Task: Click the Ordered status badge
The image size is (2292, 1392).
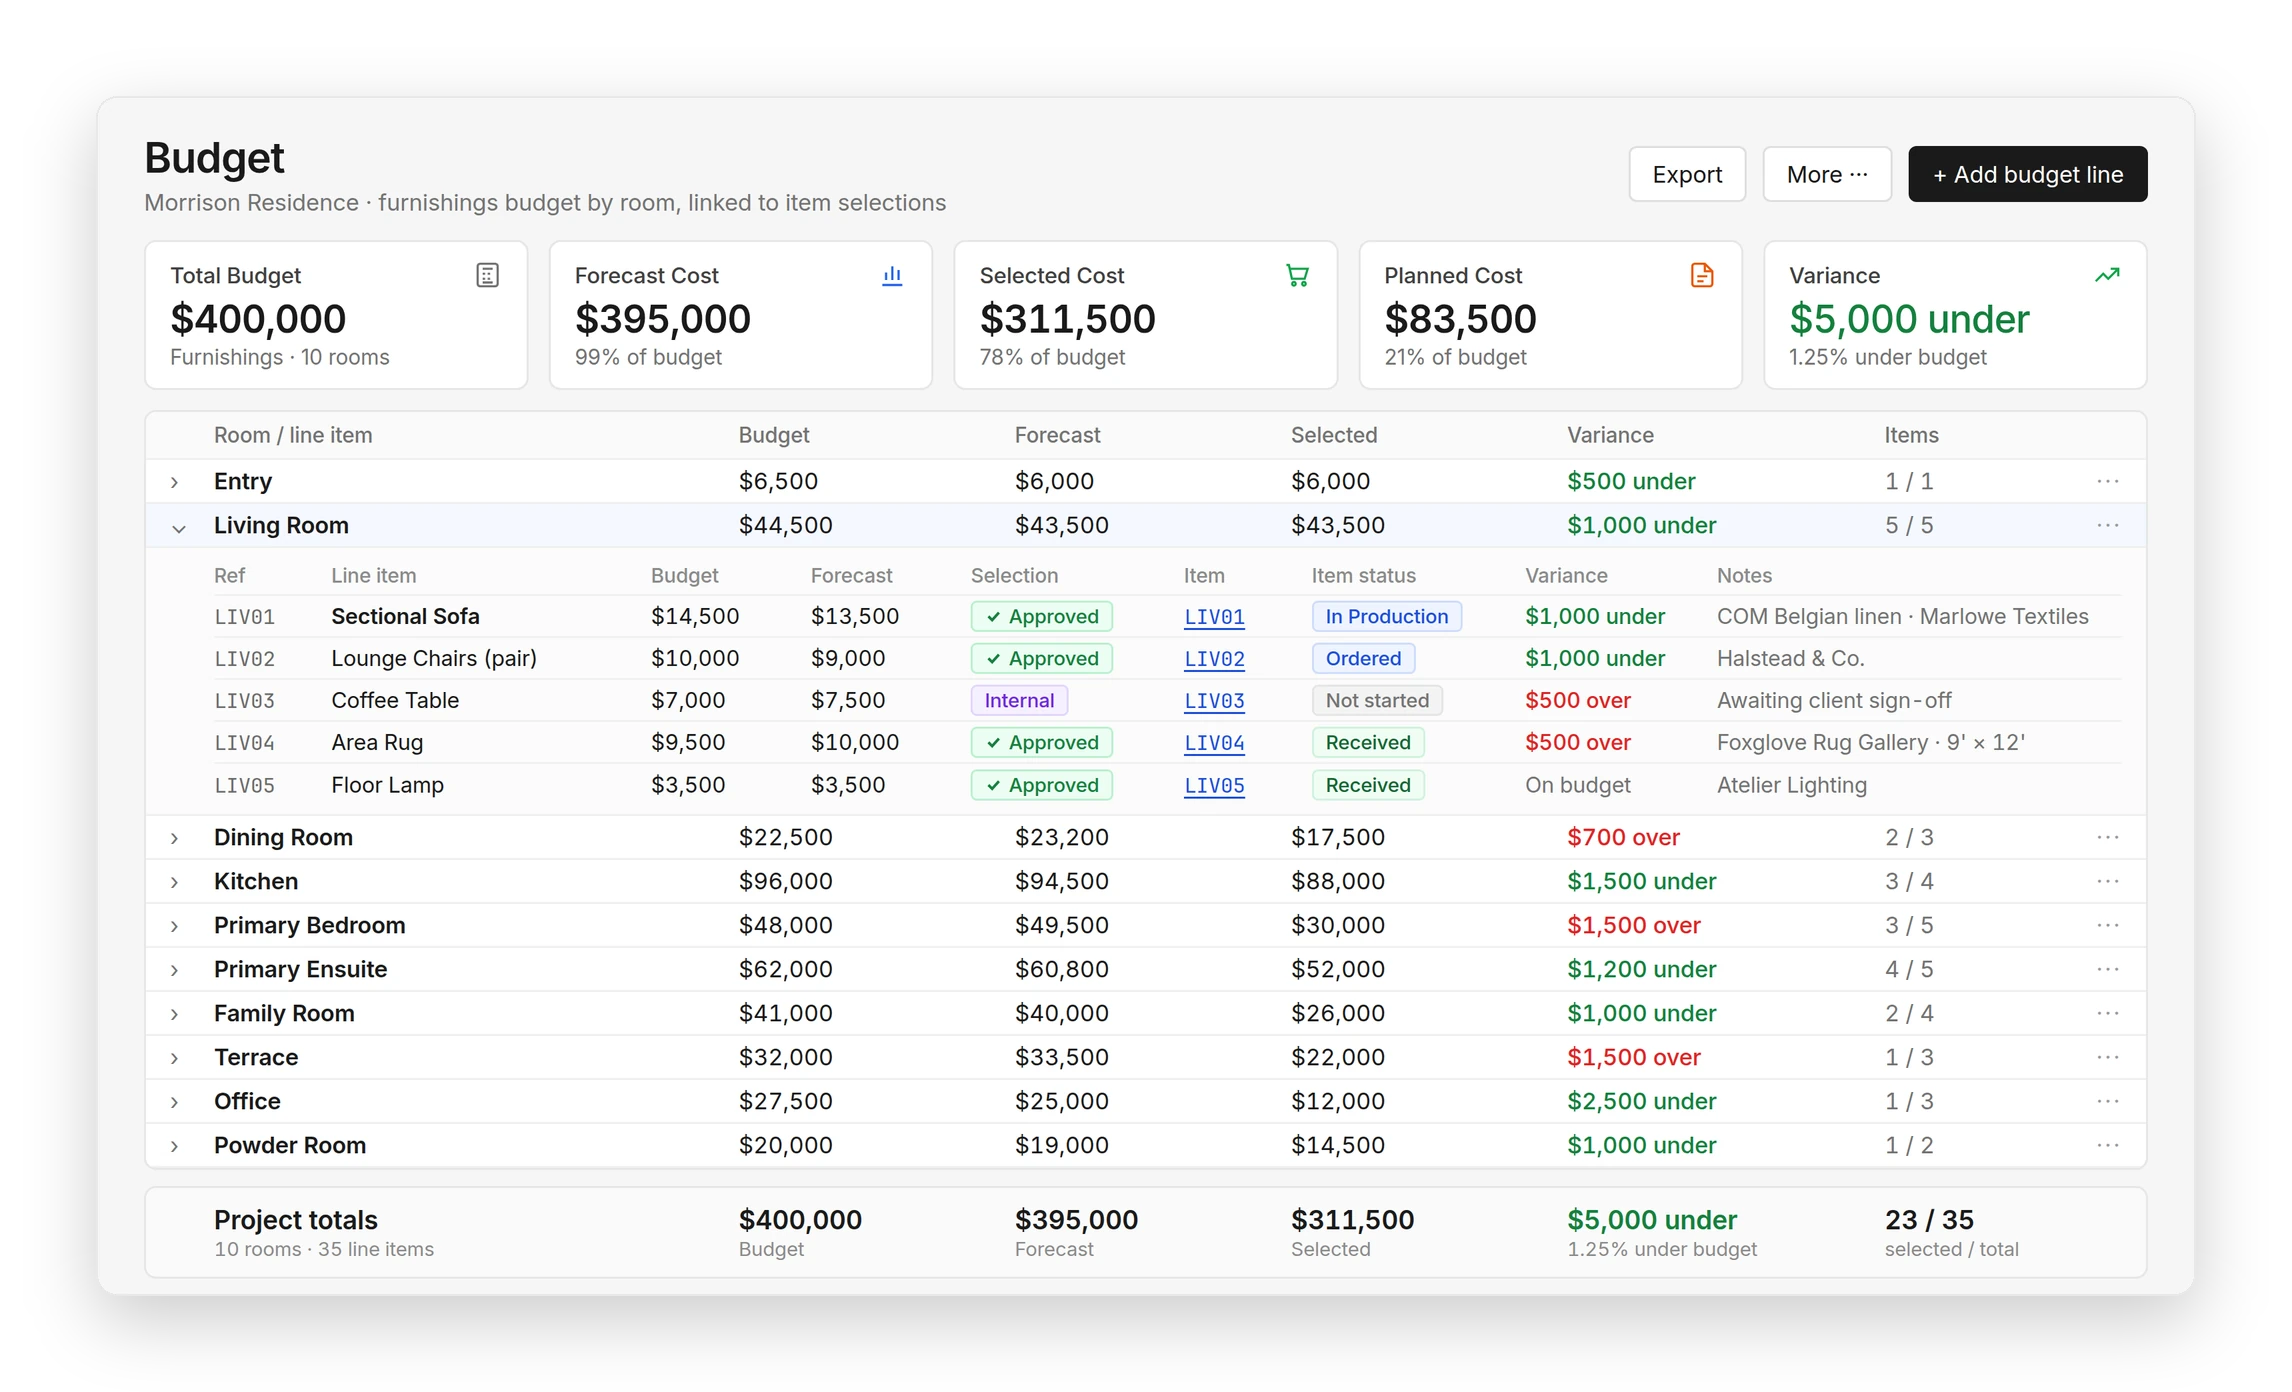Action: pos(1363,658)
